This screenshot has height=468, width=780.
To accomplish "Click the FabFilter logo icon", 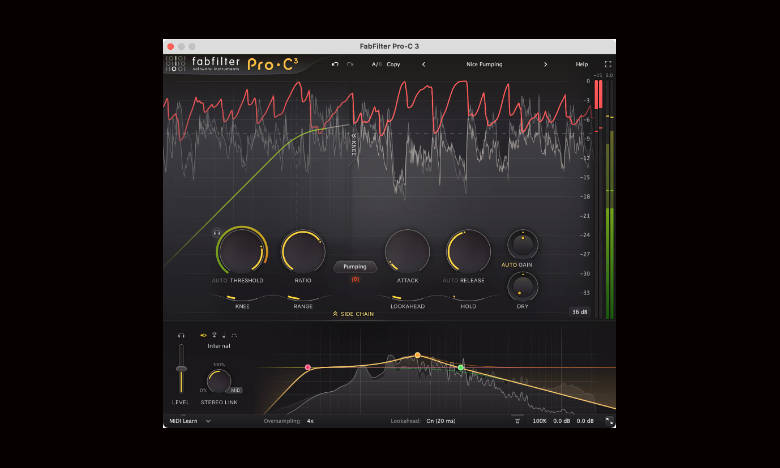I will click(175, 64).
